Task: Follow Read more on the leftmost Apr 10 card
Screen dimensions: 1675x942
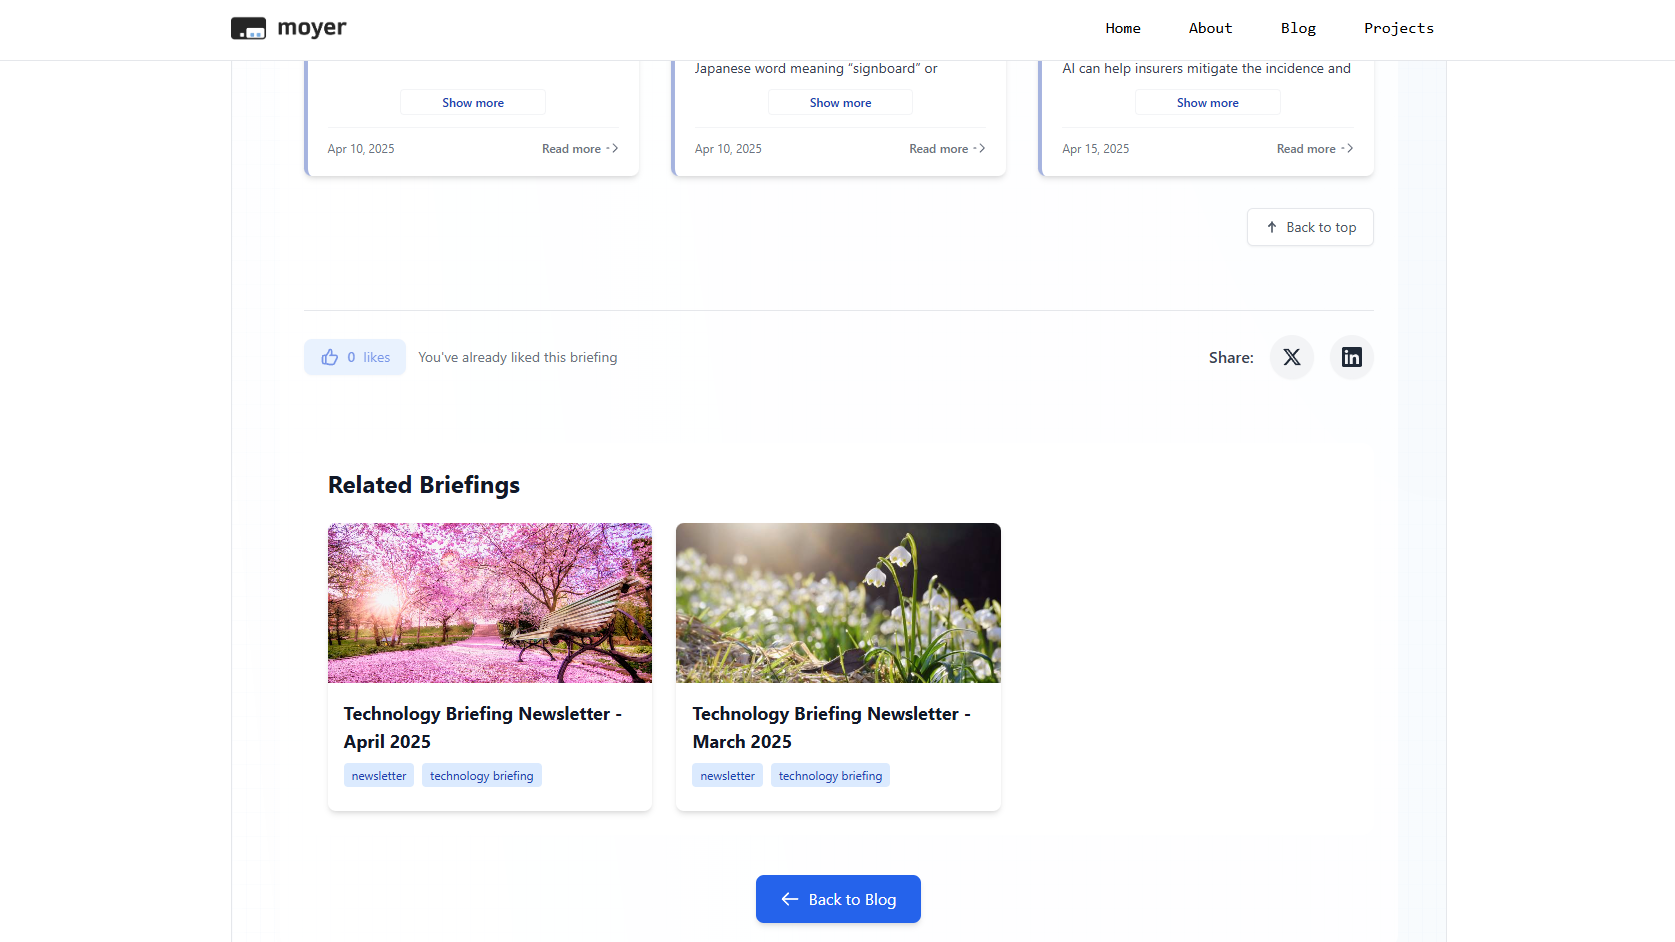Action: 579,149
